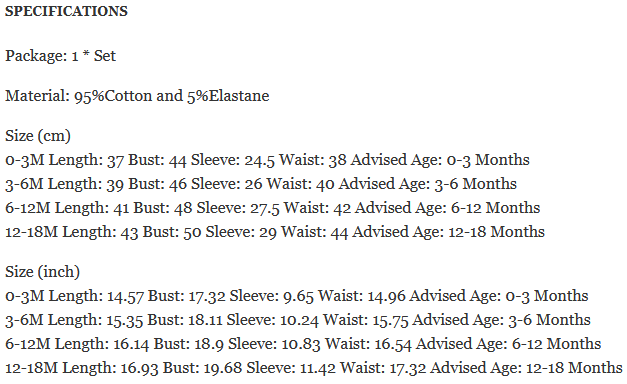Click the inch row with Length: 14.57

297,296
